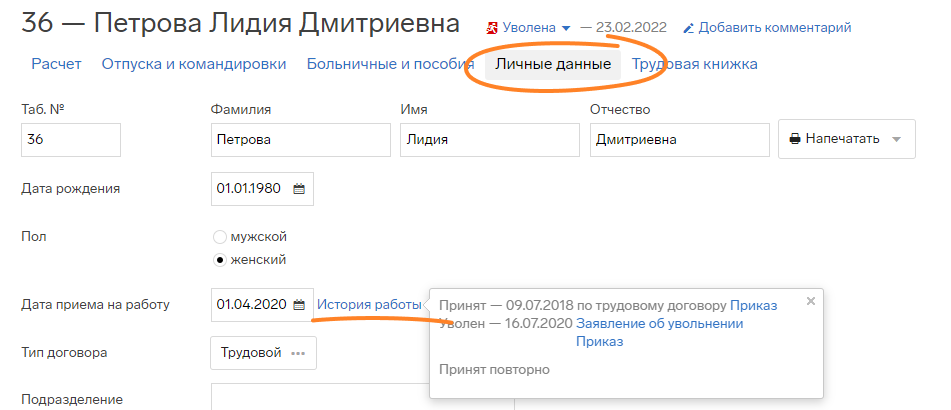Open the Уволена status dropdown

click(536, 27)
